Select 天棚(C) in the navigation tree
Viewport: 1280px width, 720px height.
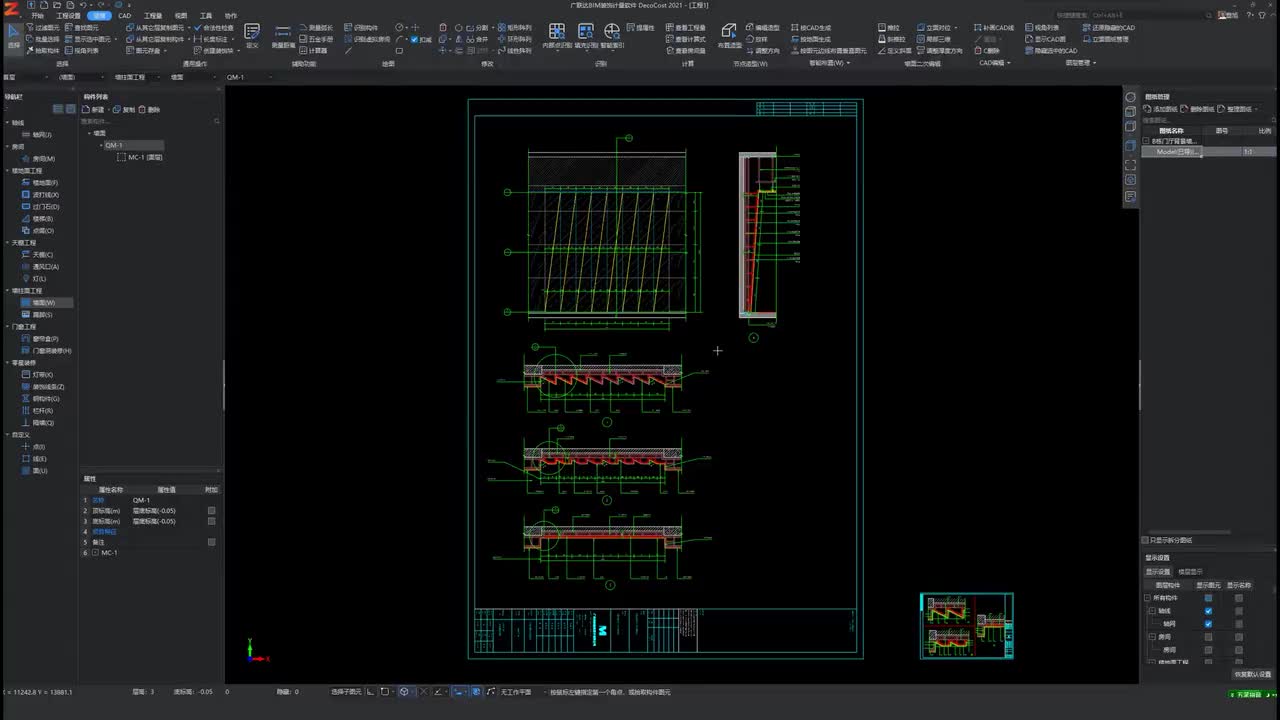(42, 255)
